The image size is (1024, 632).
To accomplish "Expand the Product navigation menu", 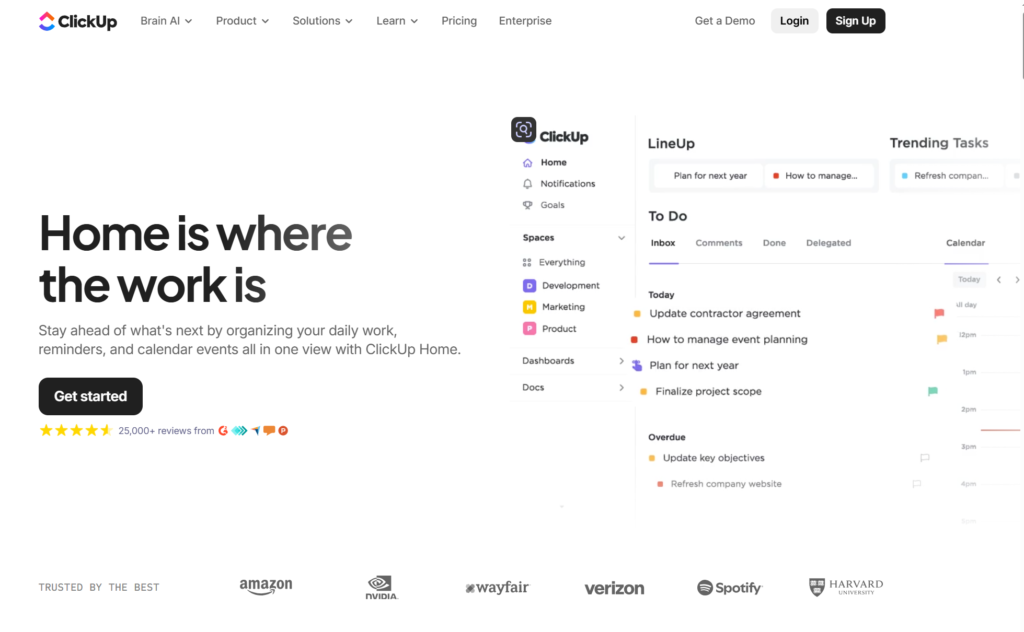I will [242, 21].
